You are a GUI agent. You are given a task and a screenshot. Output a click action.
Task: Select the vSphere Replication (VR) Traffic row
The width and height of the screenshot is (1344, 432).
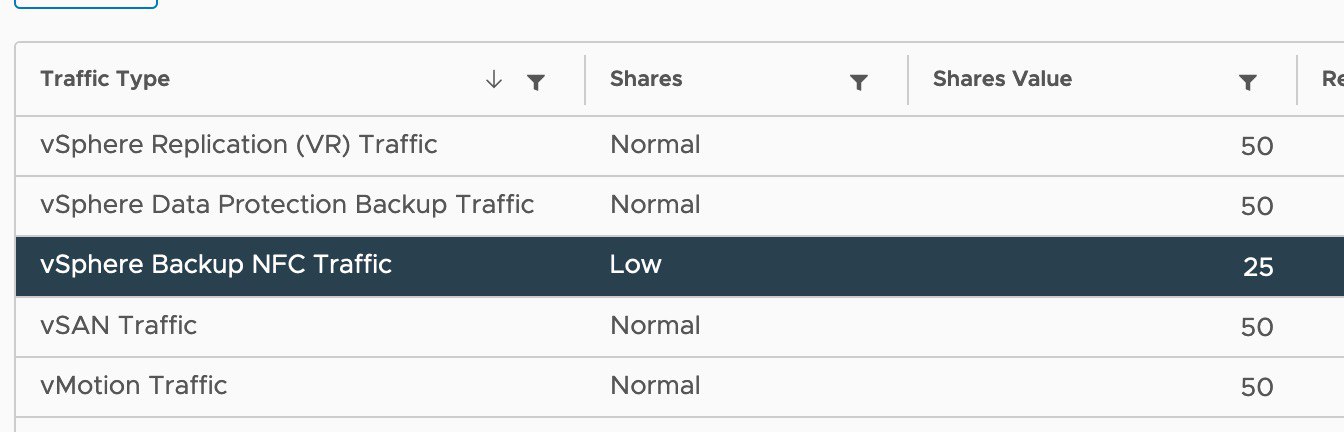(x=680, y=145)
